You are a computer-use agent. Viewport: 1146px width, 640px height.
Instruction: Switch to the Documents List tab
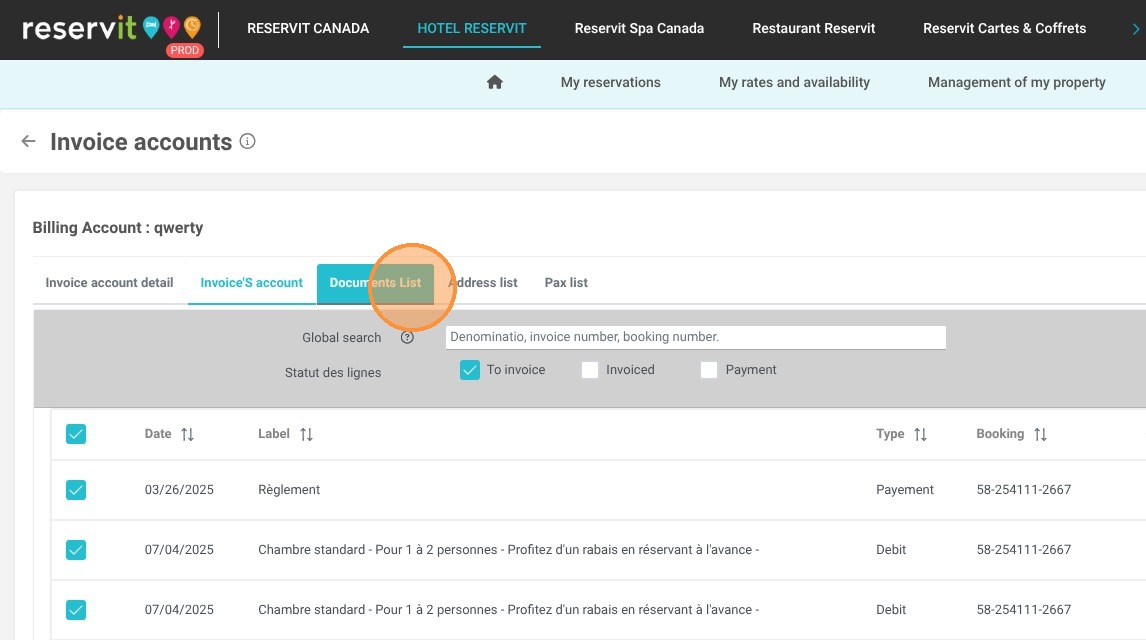[x=375, y=283]
